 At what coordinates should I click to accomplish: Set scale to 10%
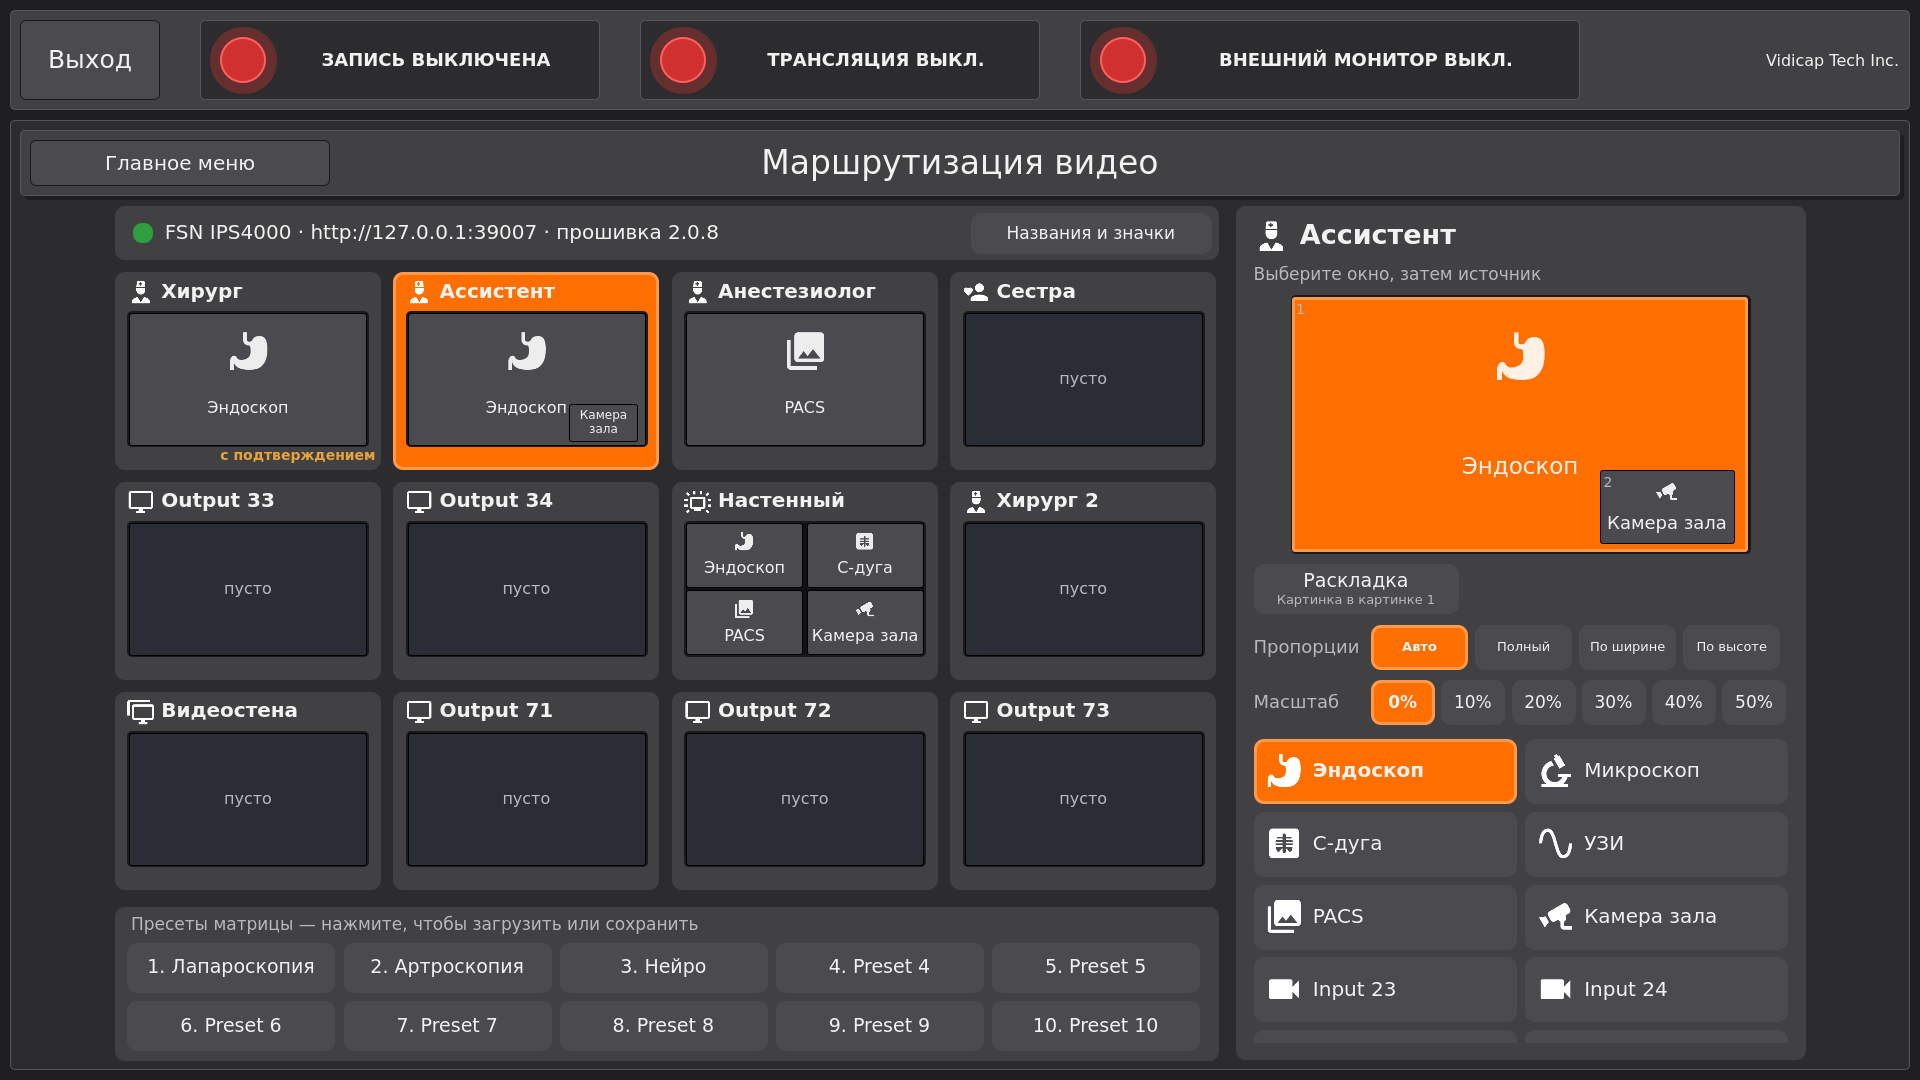pyautogui.click(x=1472, y=702)
